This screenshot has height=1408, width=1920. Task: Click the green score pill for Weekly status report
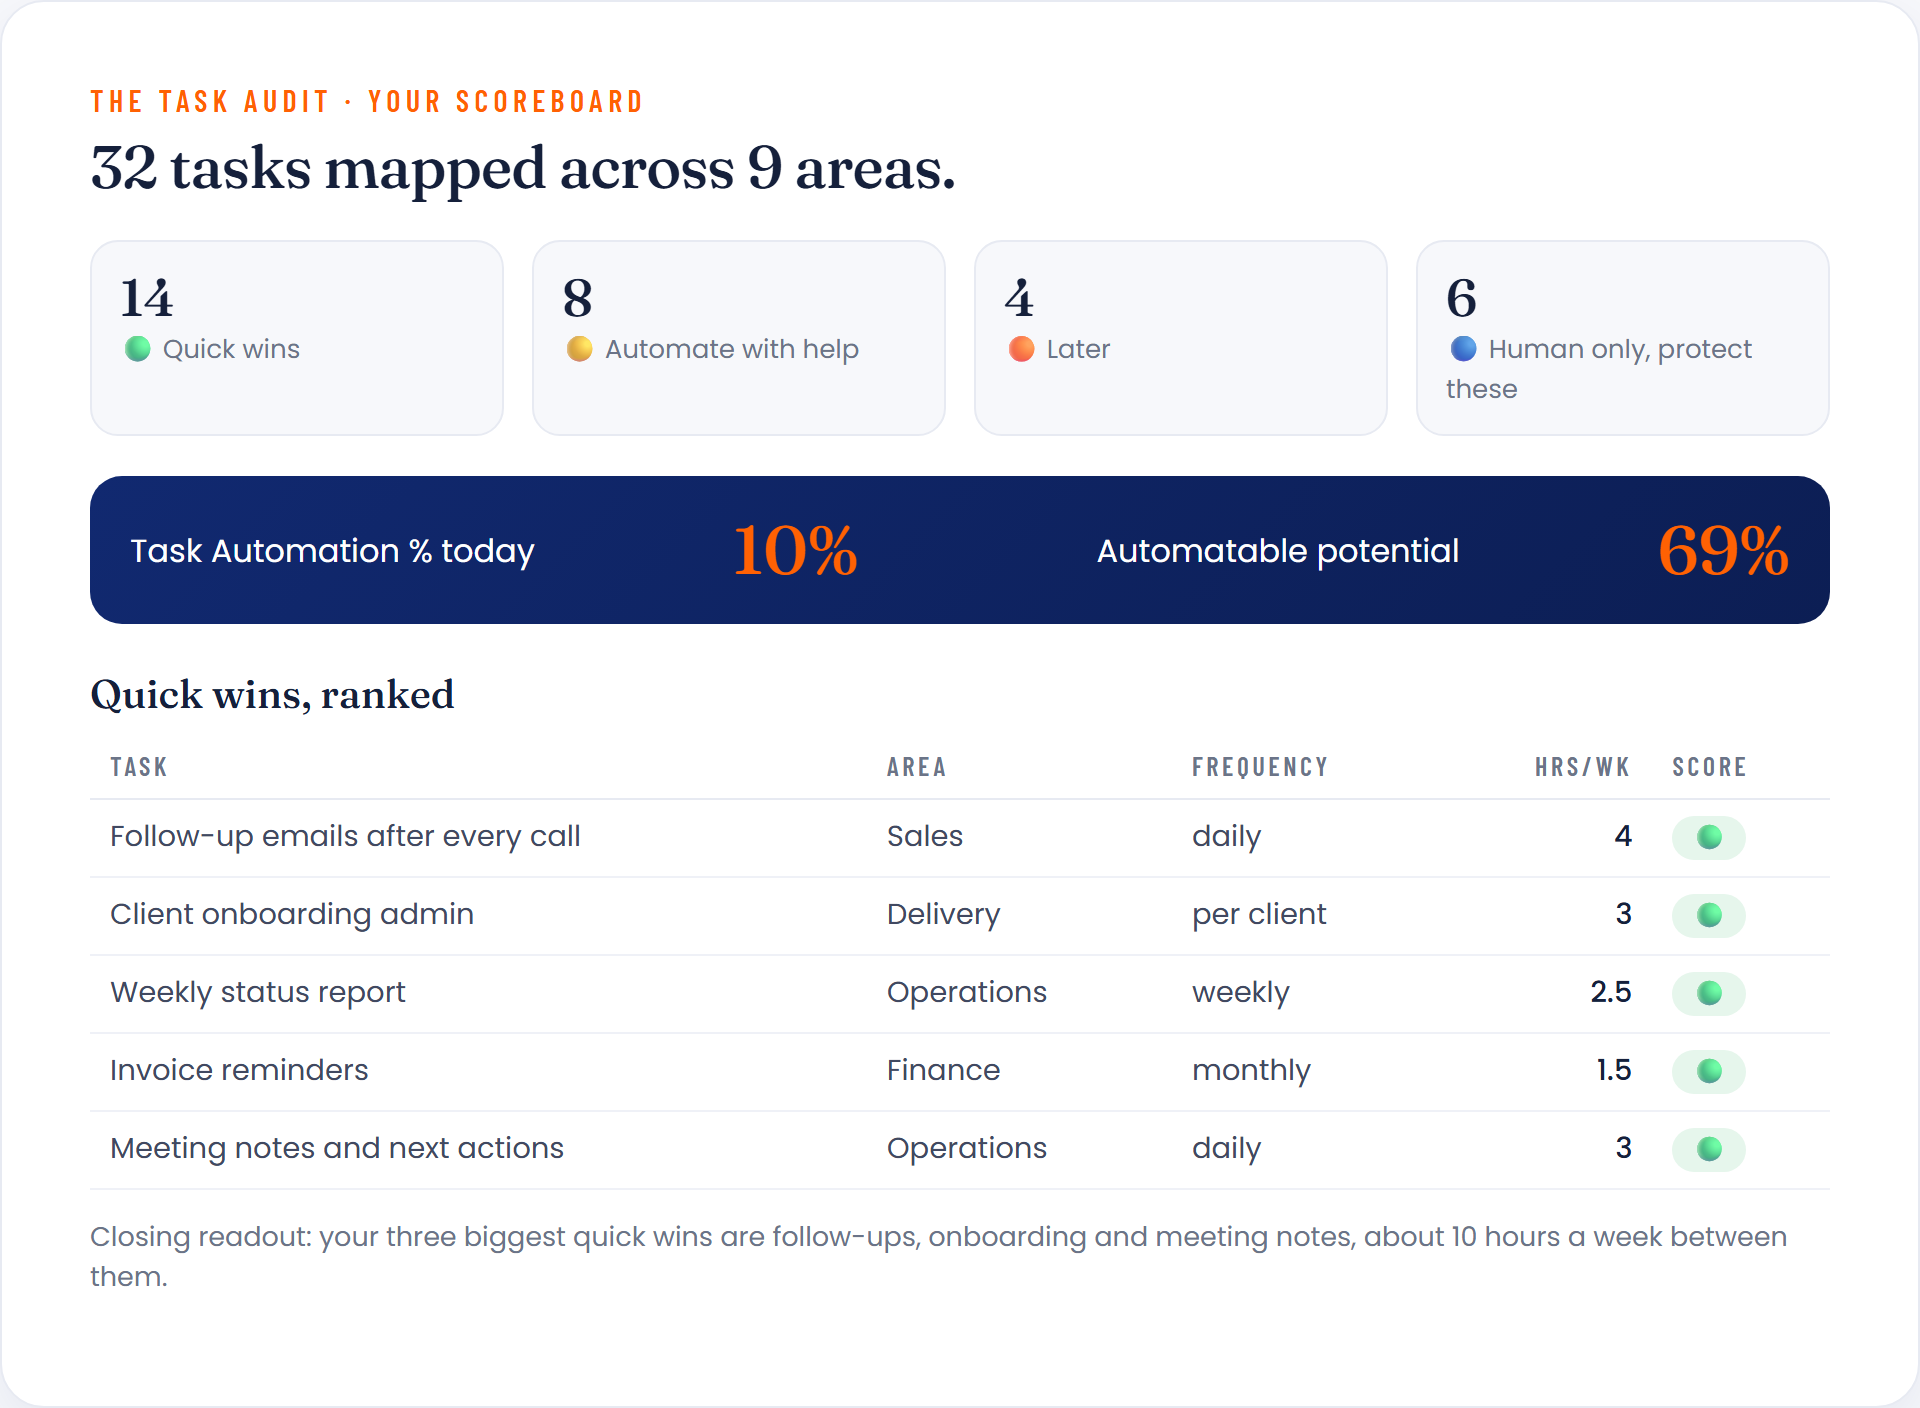tap(1709, 993)
